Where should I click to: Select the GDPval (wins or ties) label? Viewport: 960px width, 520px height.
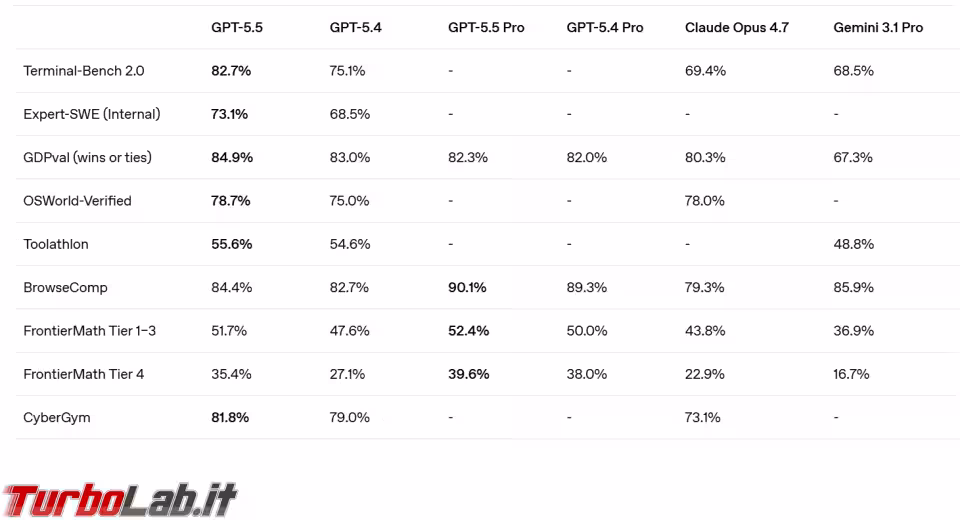click(88, 158)
